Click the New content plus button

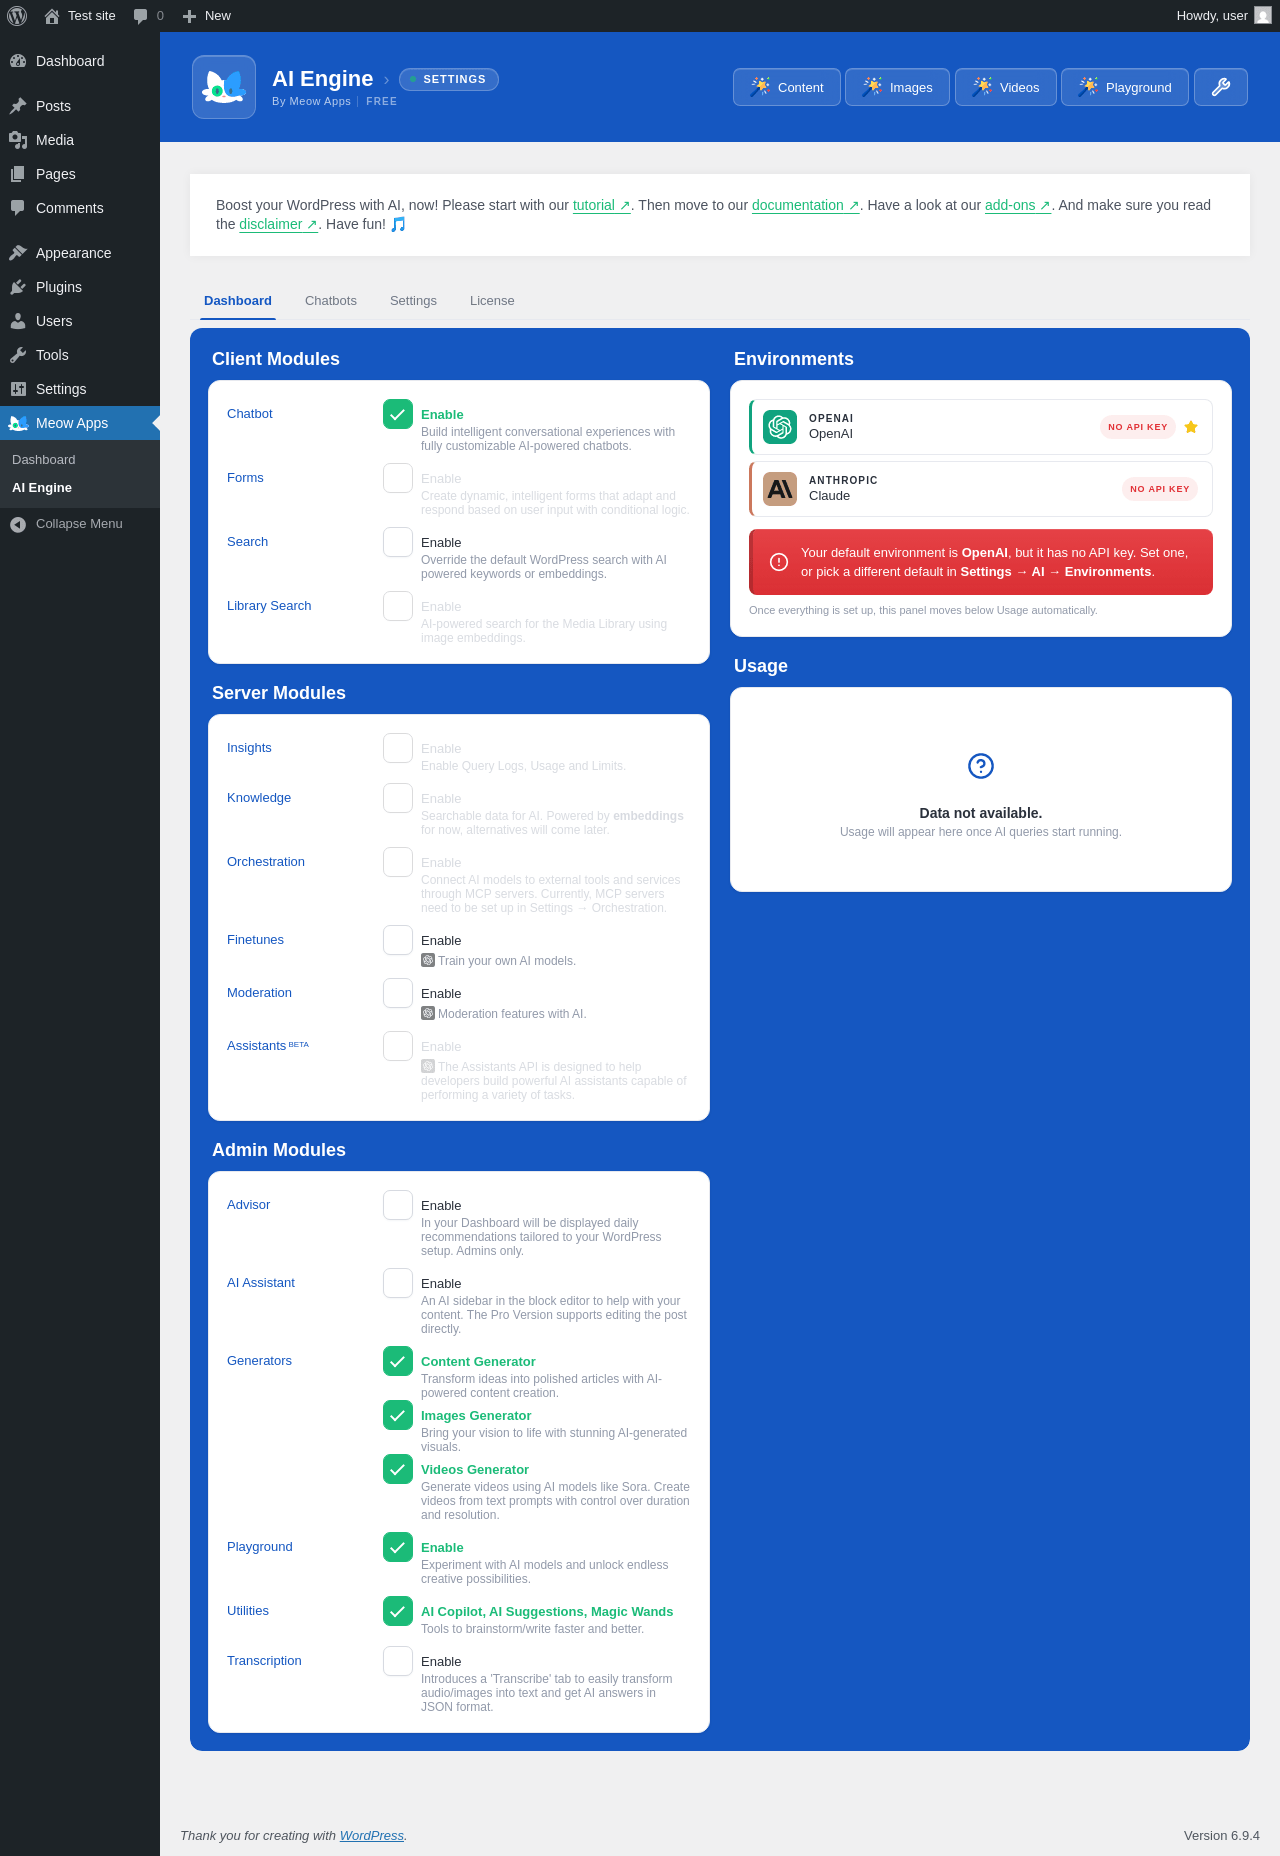[x=207, y=16]
